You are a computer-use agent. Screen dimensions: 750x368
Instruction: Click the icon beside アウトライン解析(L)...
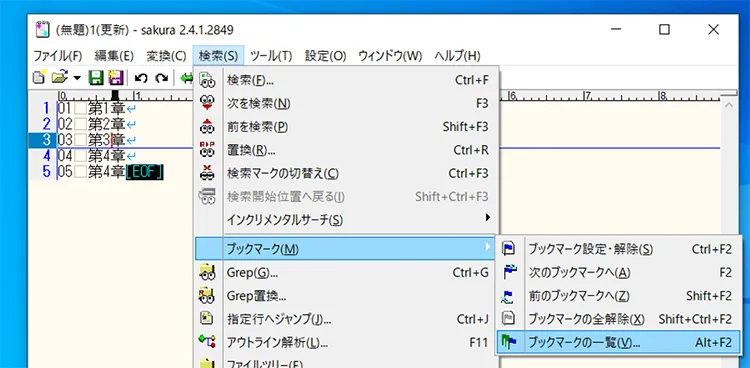[208, 341]
